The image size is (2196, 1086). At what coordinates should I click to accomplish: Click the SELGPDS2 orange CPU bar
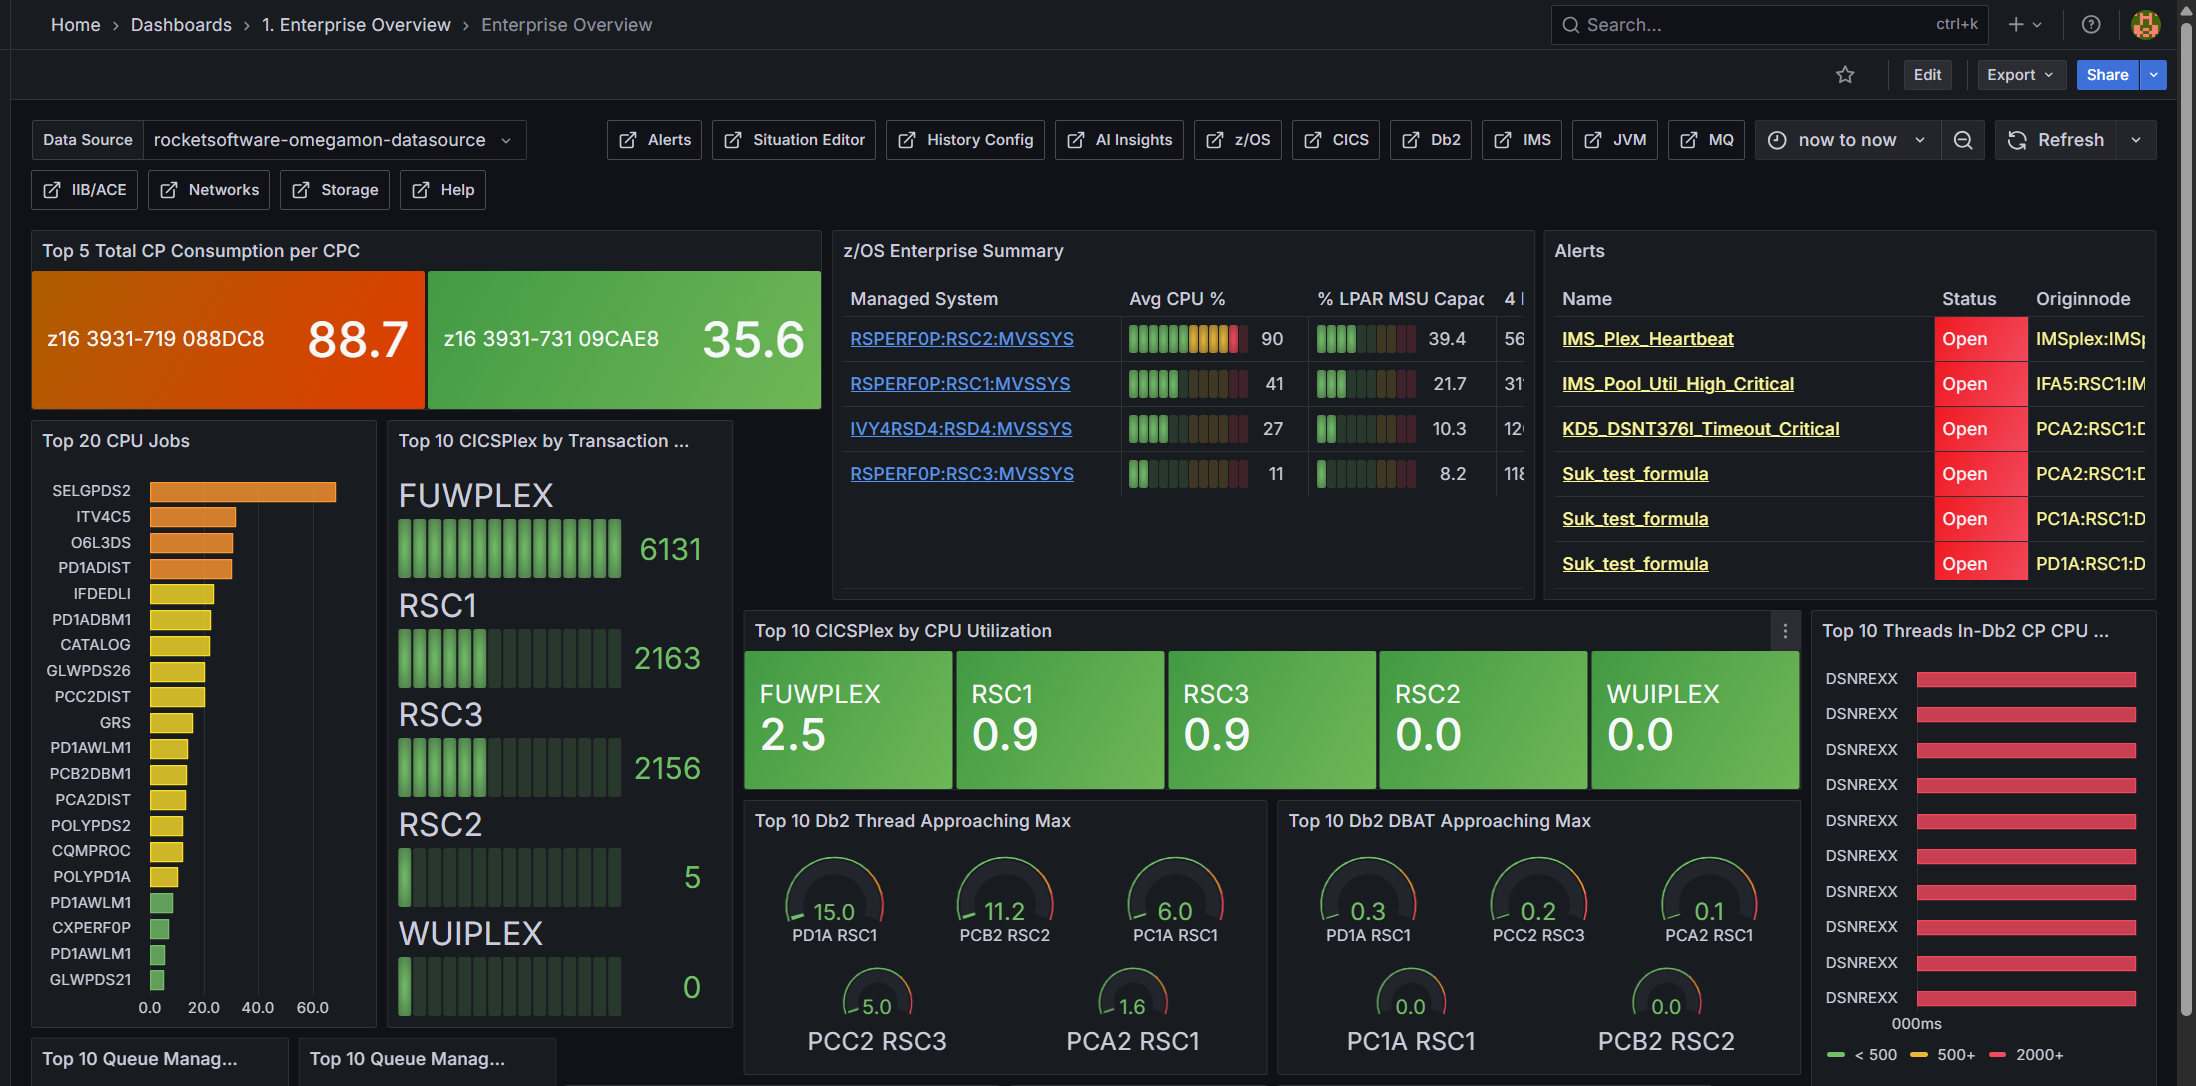[243, 491]
